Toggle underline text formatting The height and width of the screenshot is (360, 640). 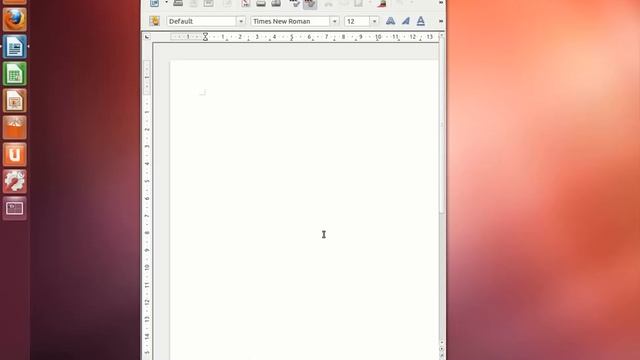click(421, 21)
